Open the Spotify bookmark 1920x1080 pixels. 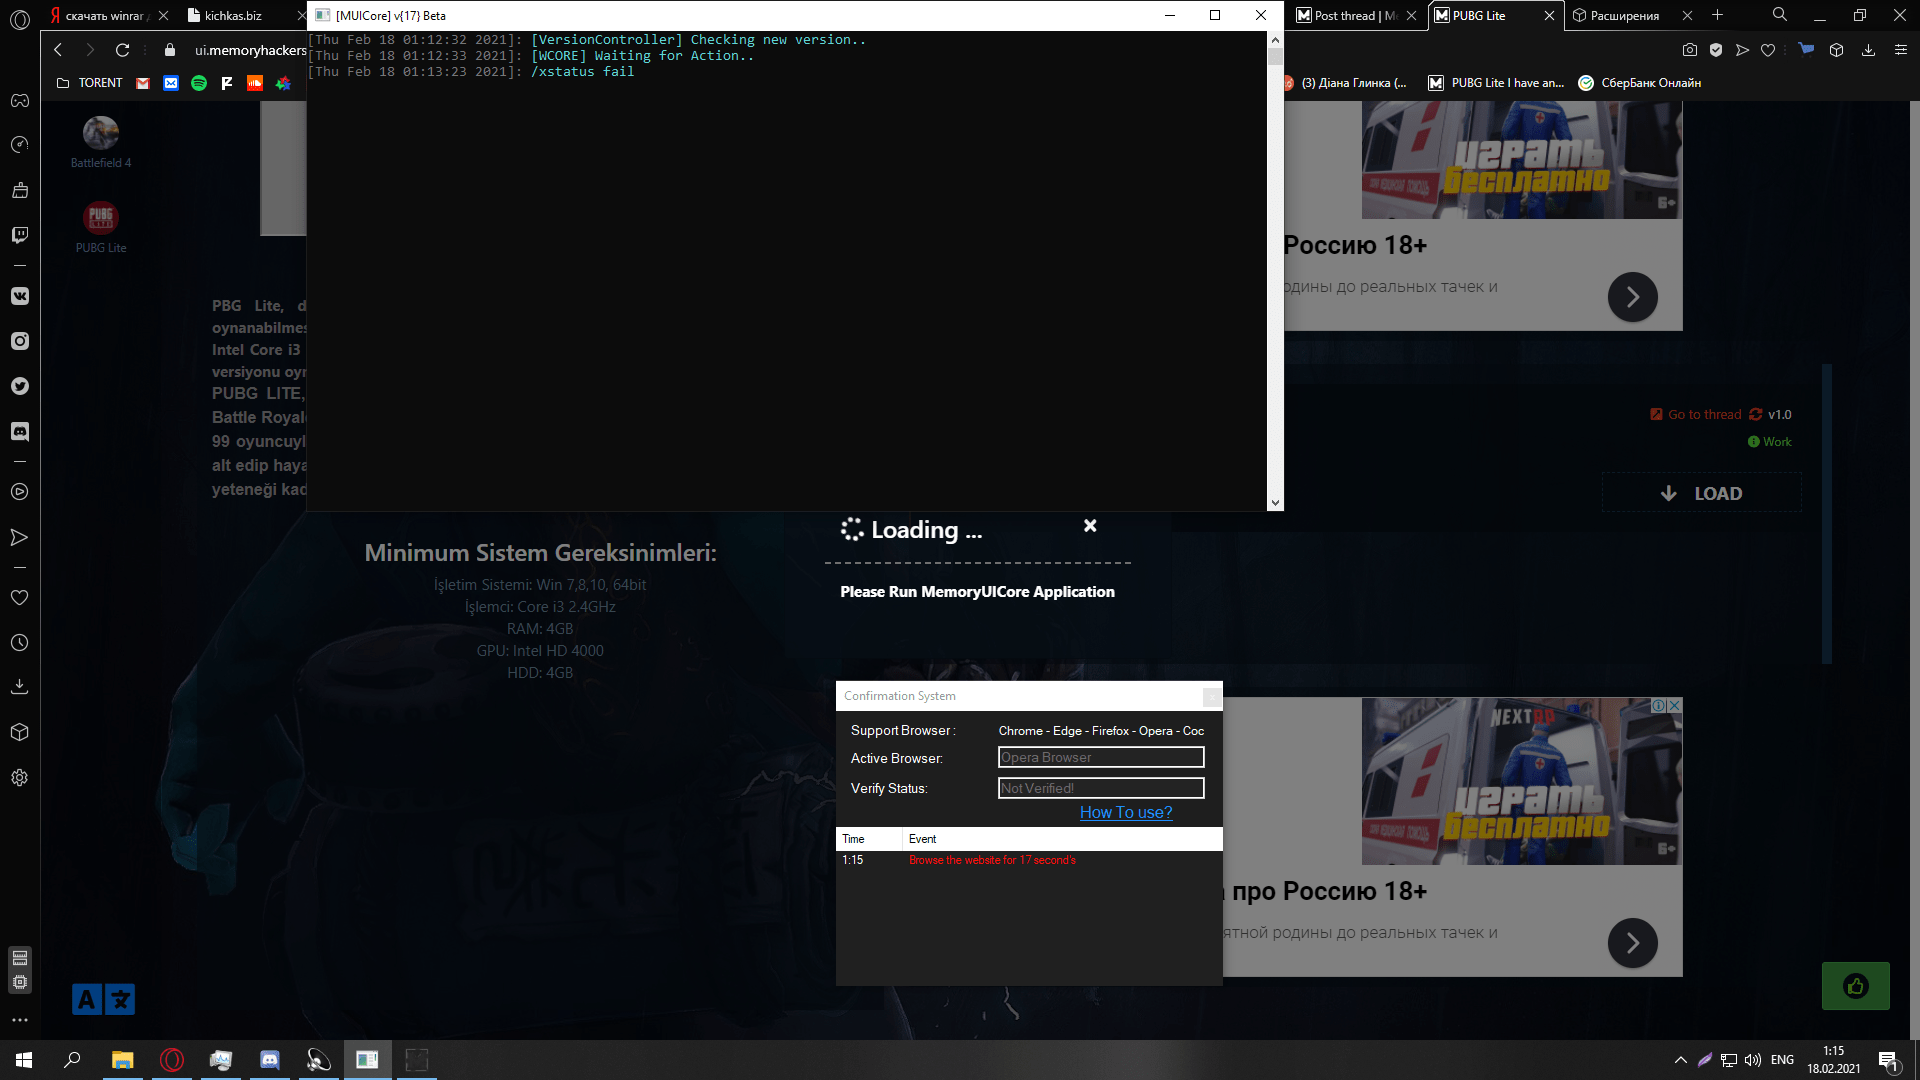pos(199,83)
